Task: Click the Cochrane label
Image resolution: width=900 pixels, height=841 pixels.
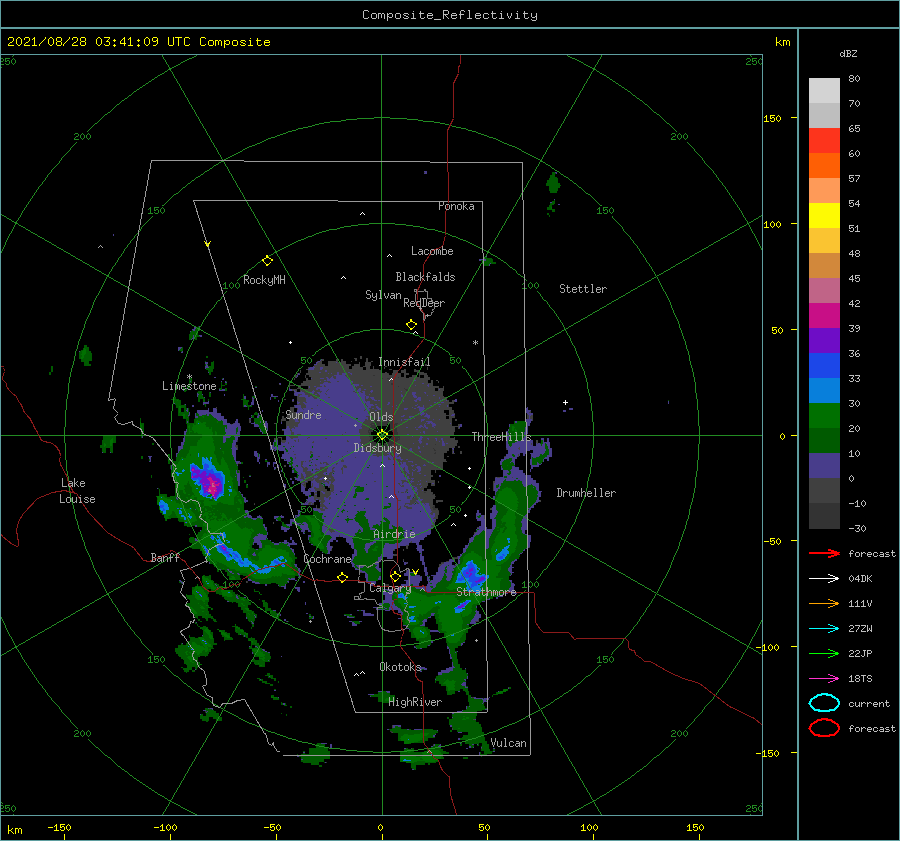Action: pos(327,559)
